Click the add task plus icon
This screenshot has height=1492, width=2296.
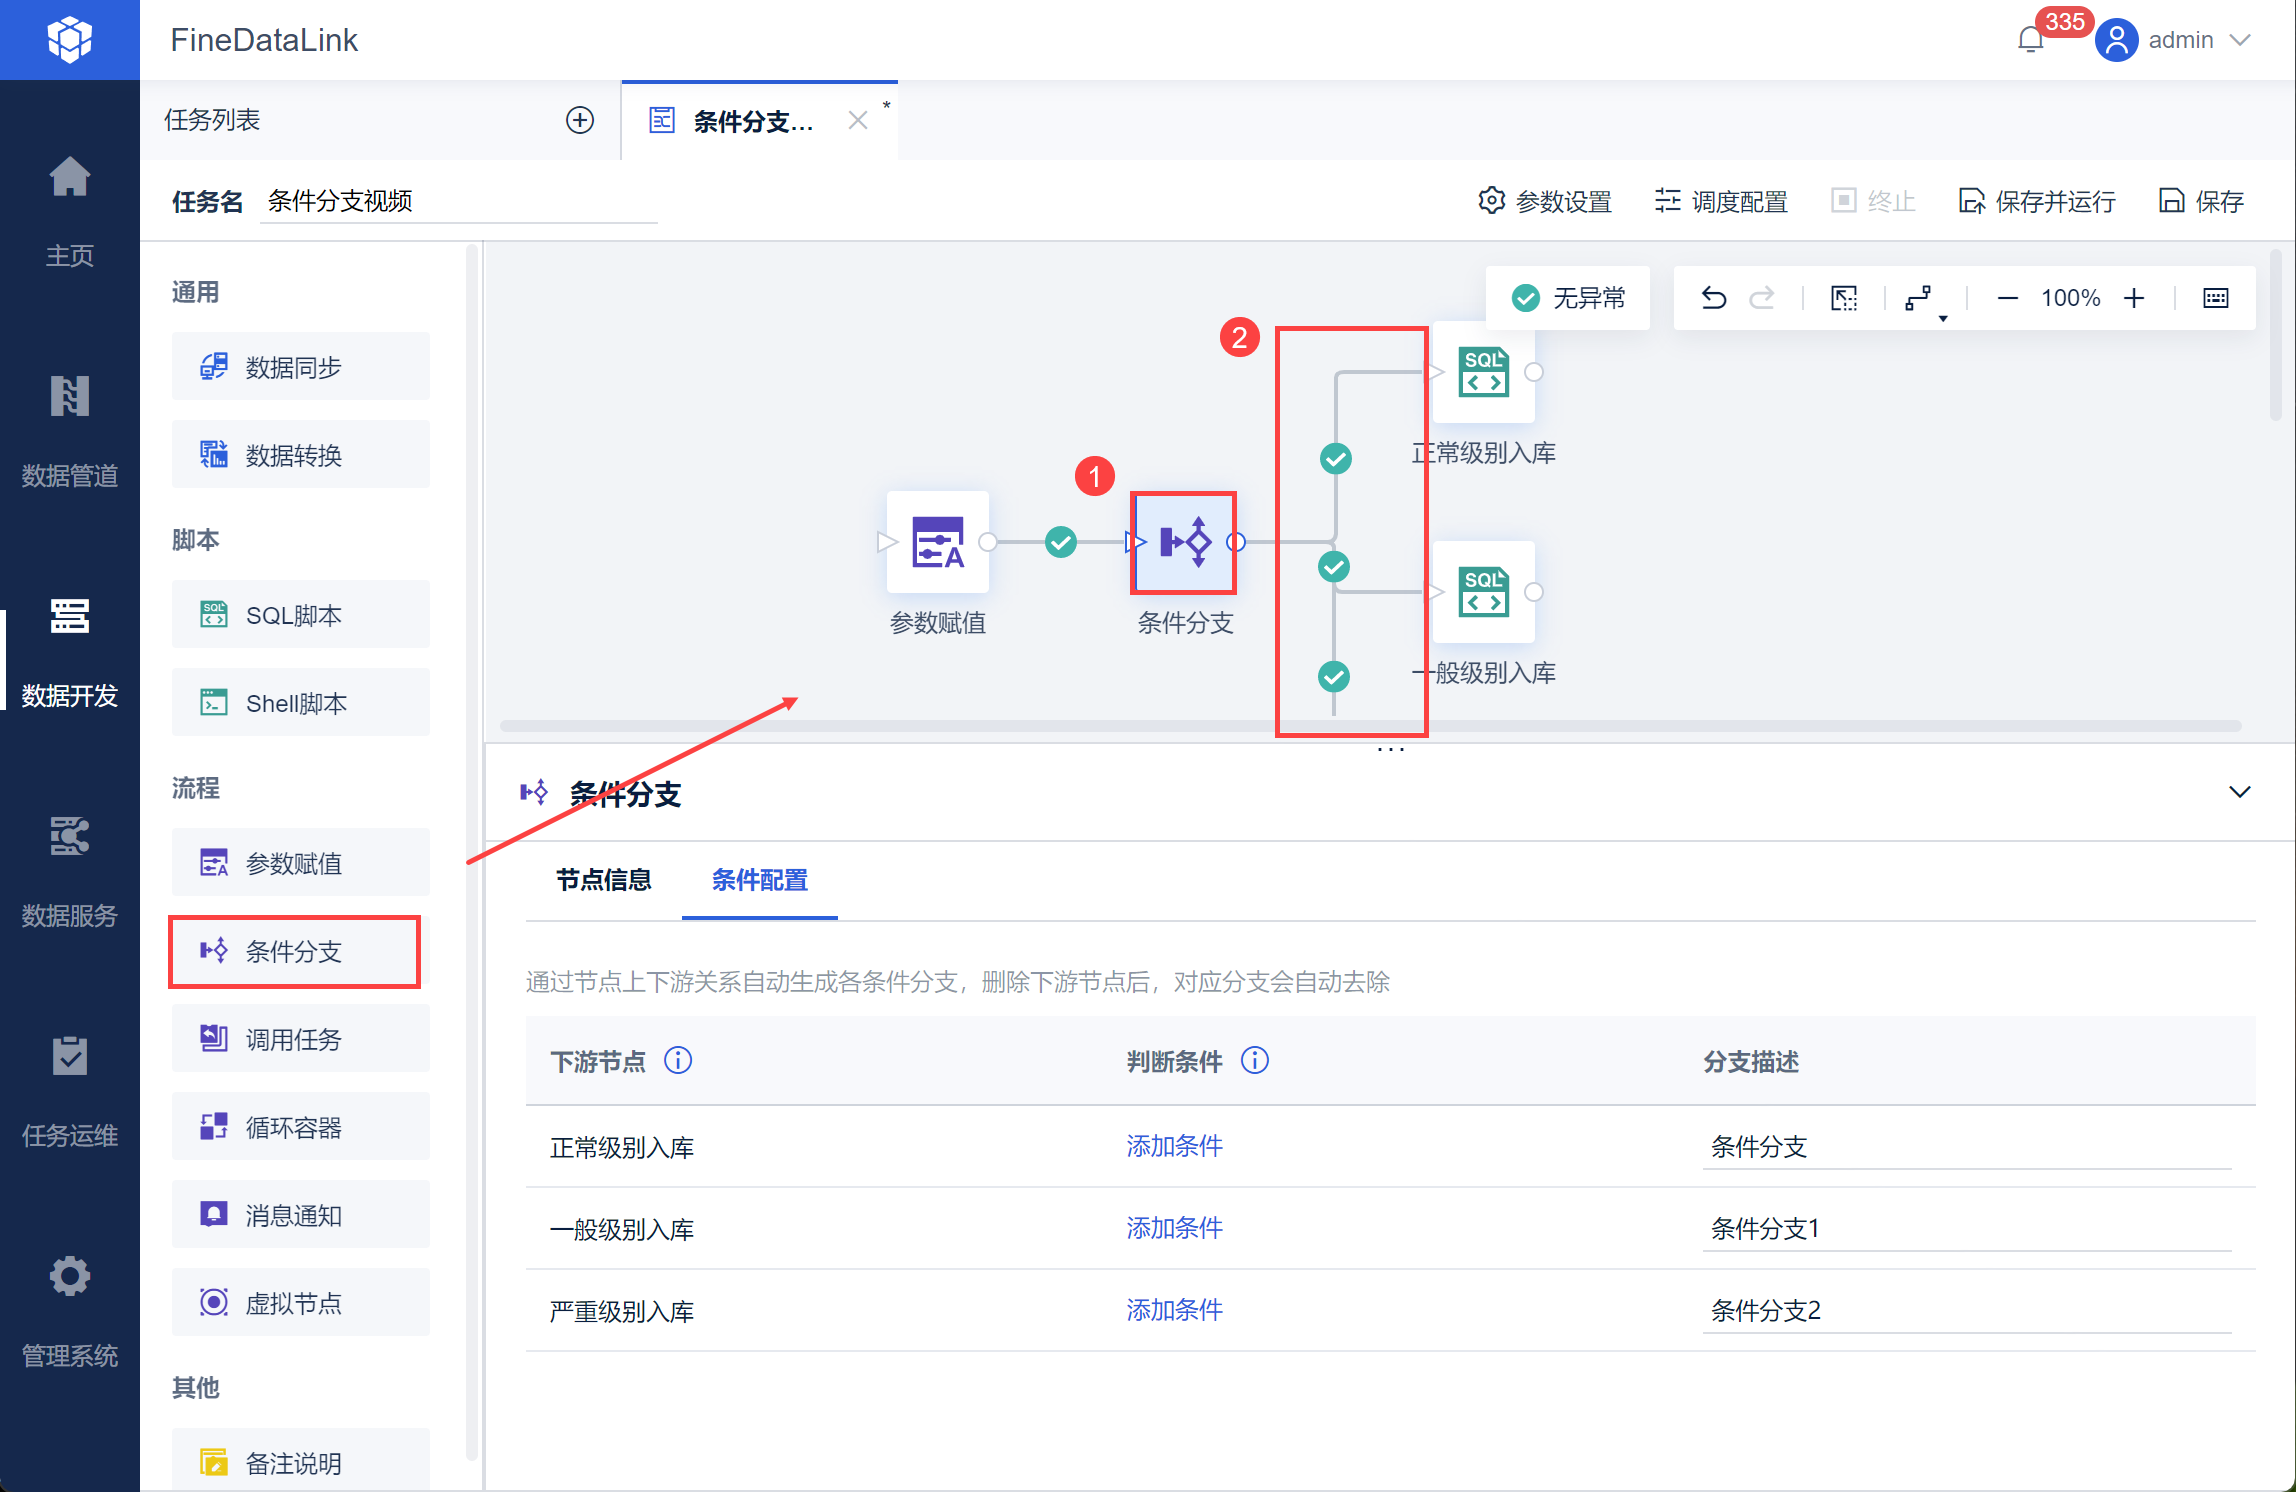(579, 120)
